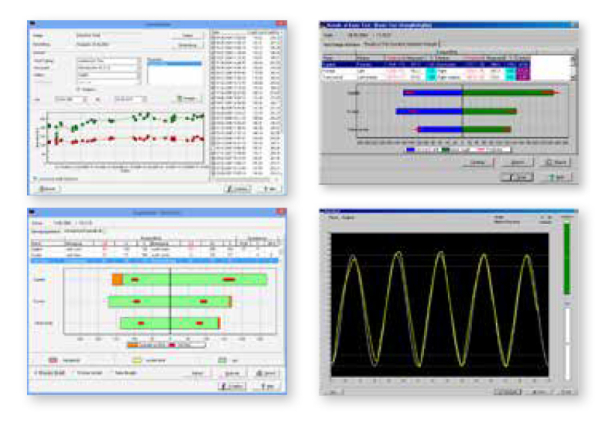The image size is (600, 421).
Task: Select the second row in blue-green results table
Action: point(426,71)
